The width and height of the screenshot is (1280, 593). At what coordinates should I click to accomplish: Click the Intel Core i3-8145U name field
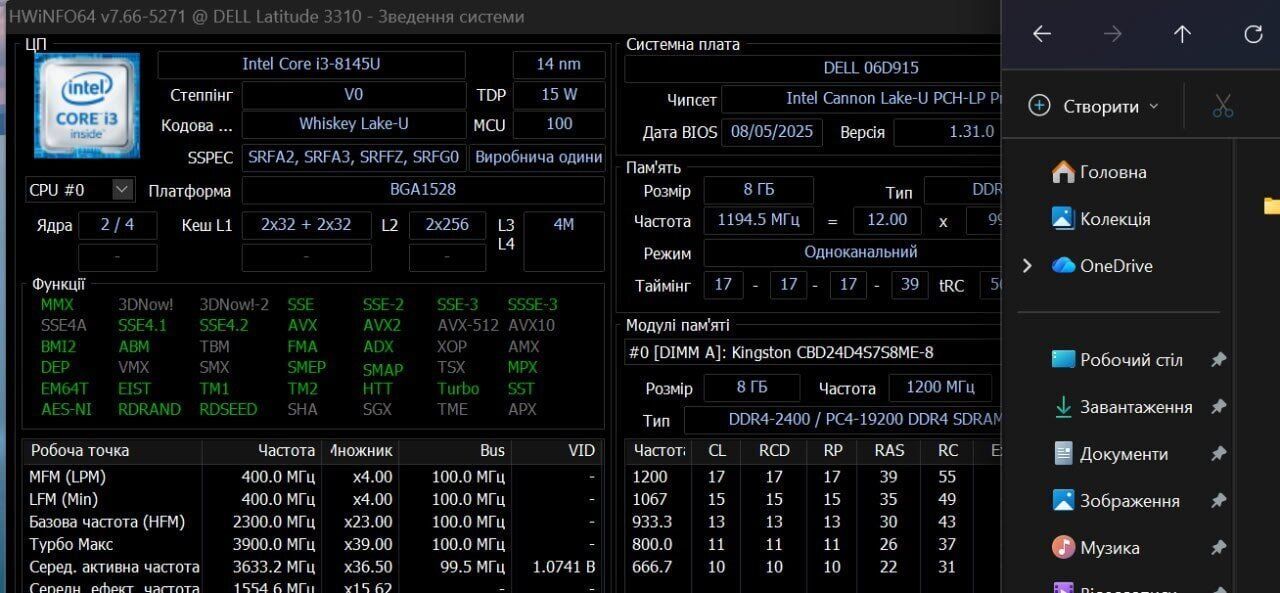point(311,65)
